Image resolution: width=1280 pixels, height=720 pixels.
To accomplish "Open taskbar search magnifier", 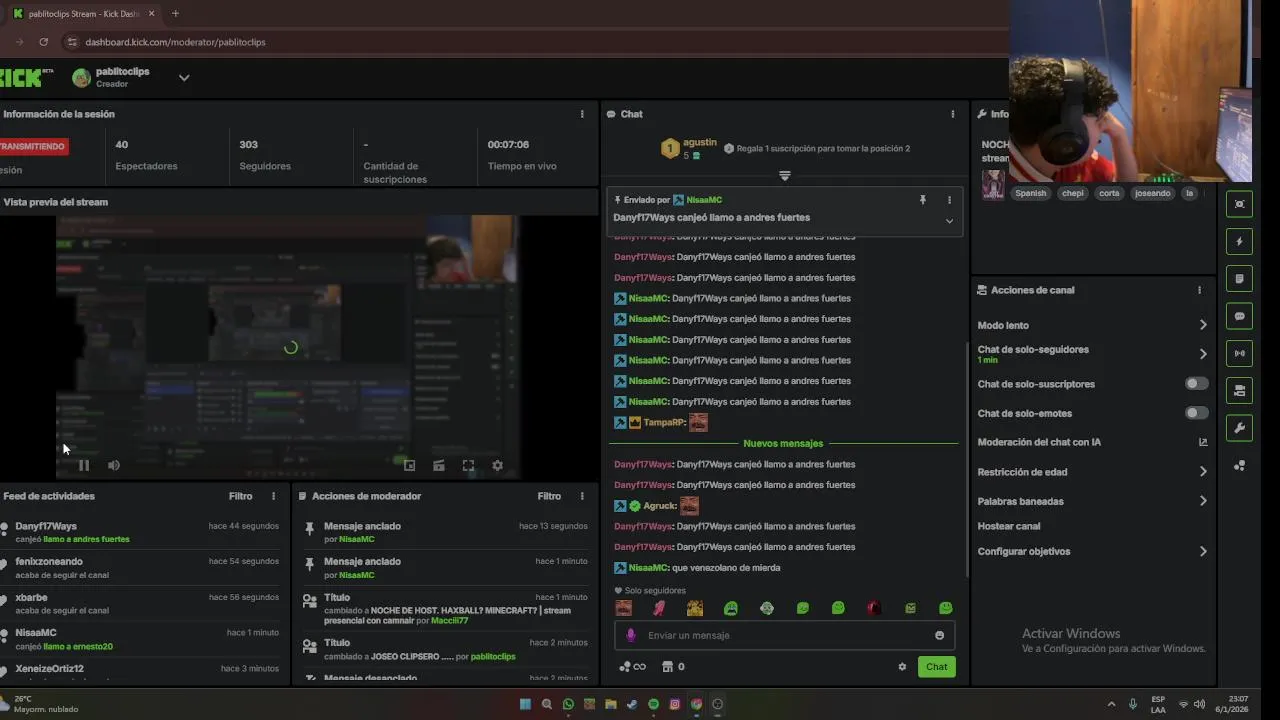I will (x=547, y=704).
